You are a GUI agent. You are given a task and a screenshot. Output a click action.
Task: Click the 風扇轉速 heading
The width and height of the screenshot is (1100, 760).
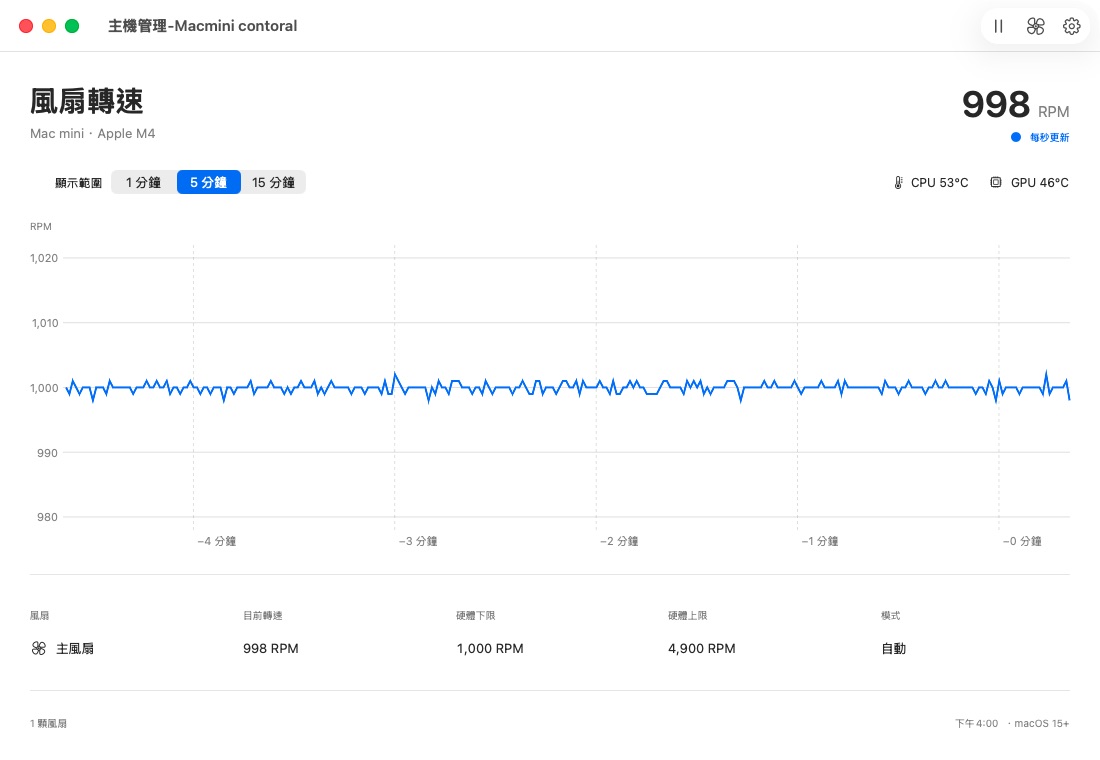87,101
